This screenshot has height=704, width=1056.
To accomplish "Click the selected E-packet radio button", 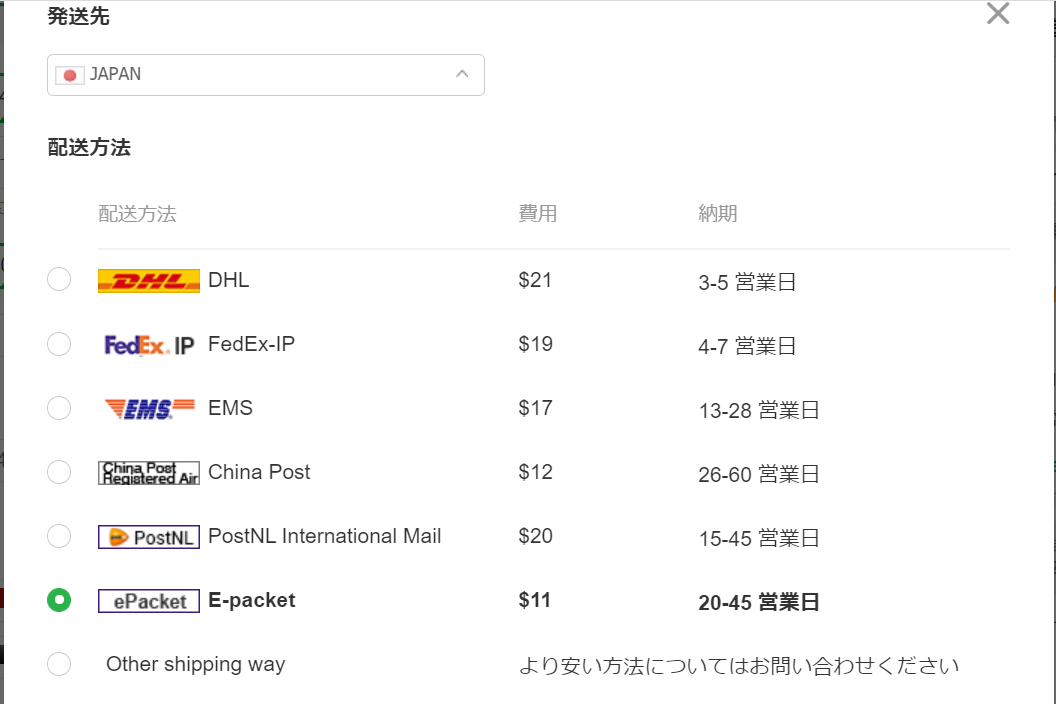I will click(59, 600).
